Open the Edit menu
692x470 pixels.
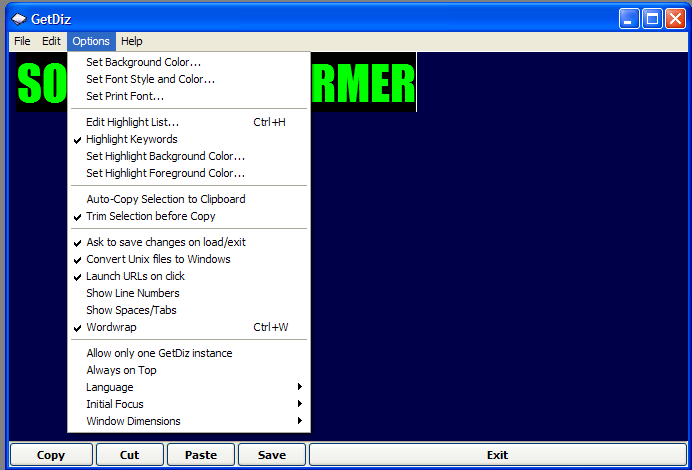51,41
